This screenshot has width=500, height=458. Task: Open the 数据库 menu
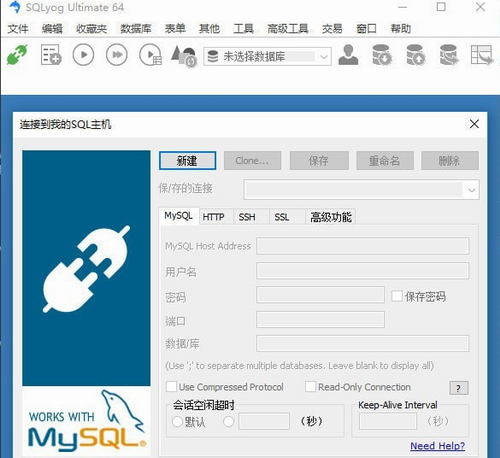tap(136, 29)
